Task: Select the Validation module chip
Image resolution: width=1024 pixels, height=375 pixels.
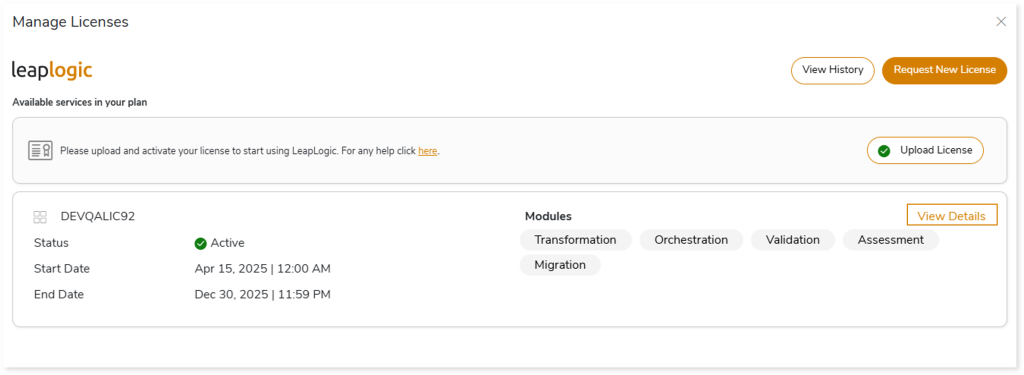Action: click(793, 240)
